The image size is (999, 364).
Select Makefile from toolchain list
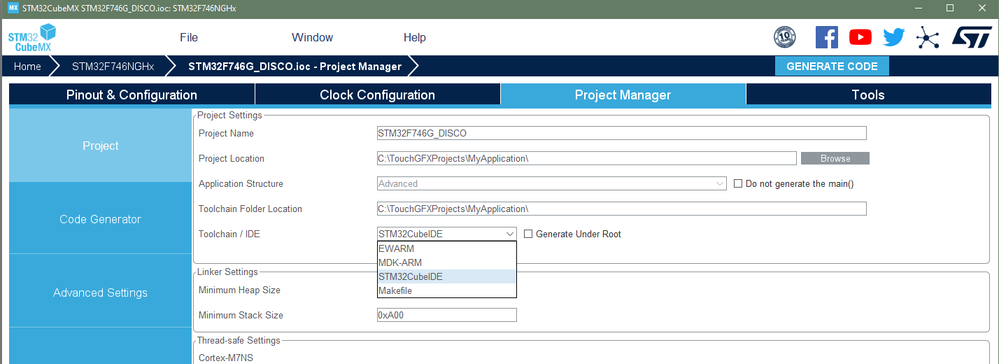447,291
